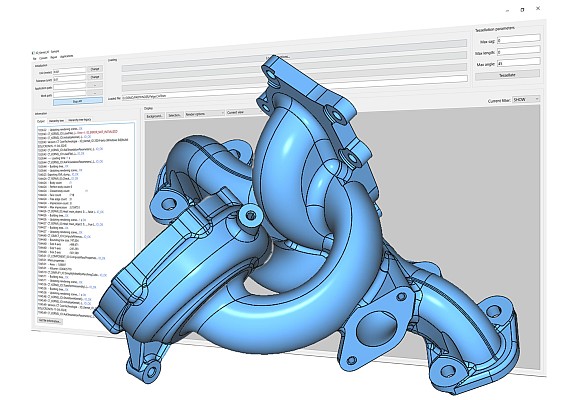Click Change button next to Tolerance field
This screenshot has height=400, width=578.
[95, 77]
